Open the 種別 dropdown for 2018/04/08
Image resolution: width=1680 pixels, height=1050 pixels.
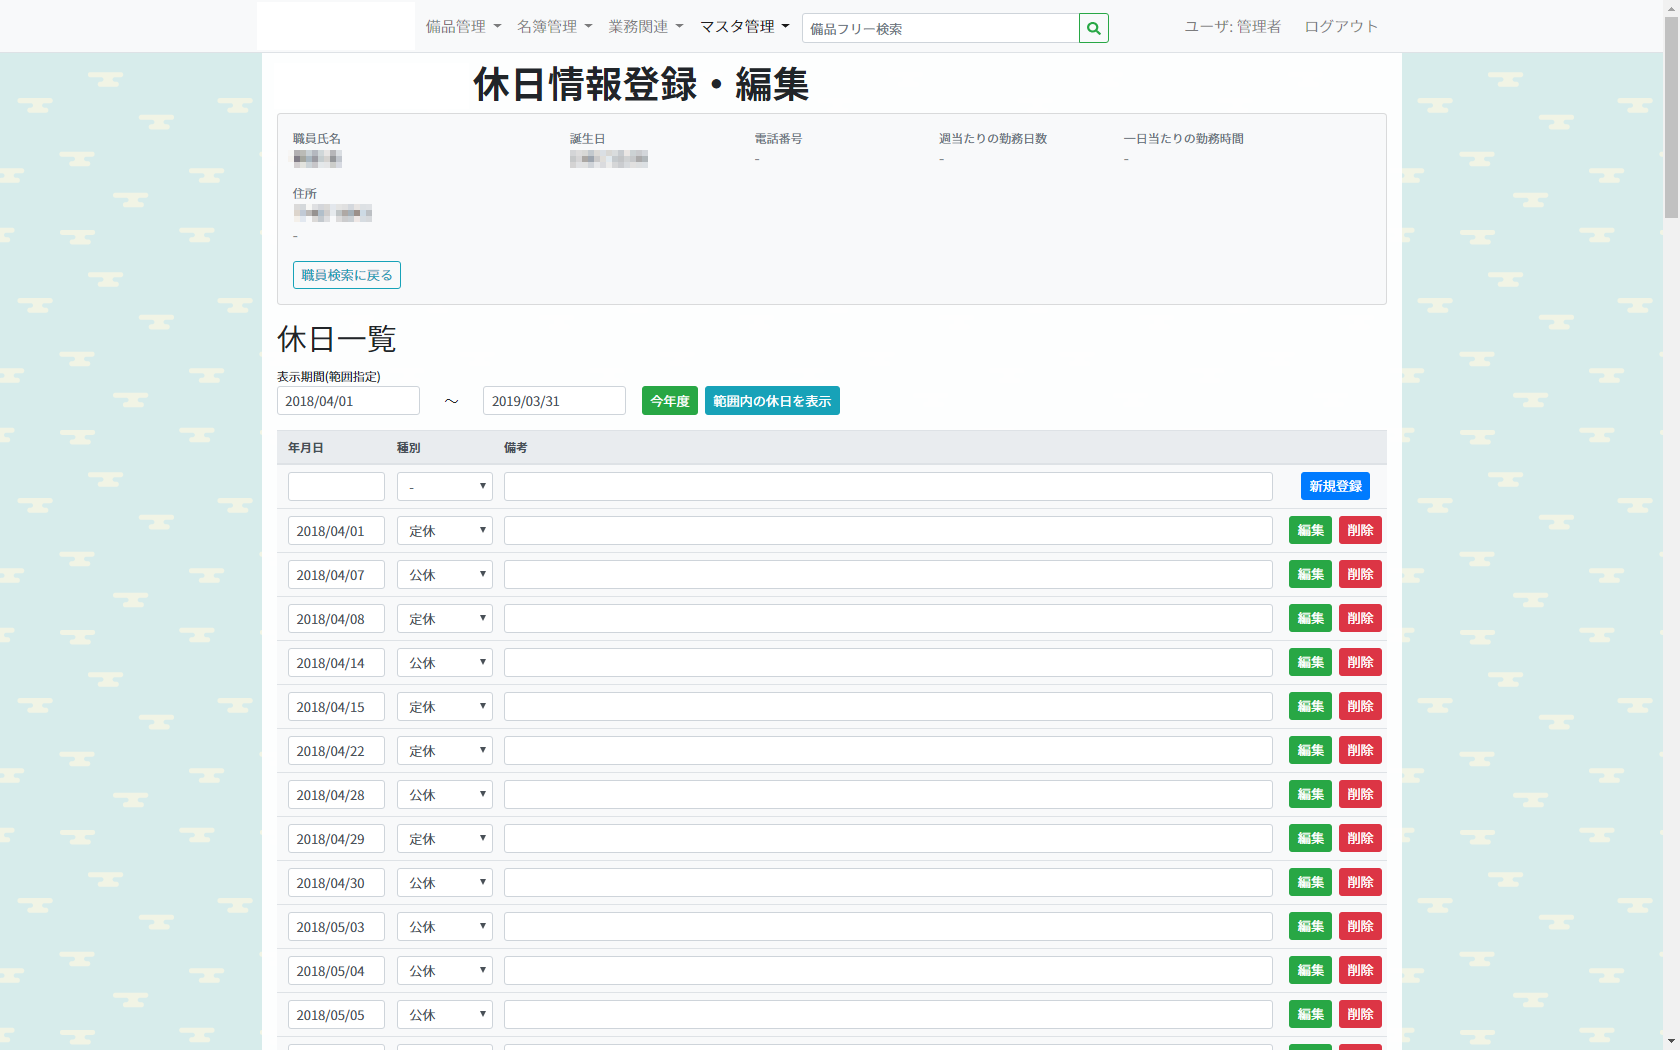tap(445, 618)
